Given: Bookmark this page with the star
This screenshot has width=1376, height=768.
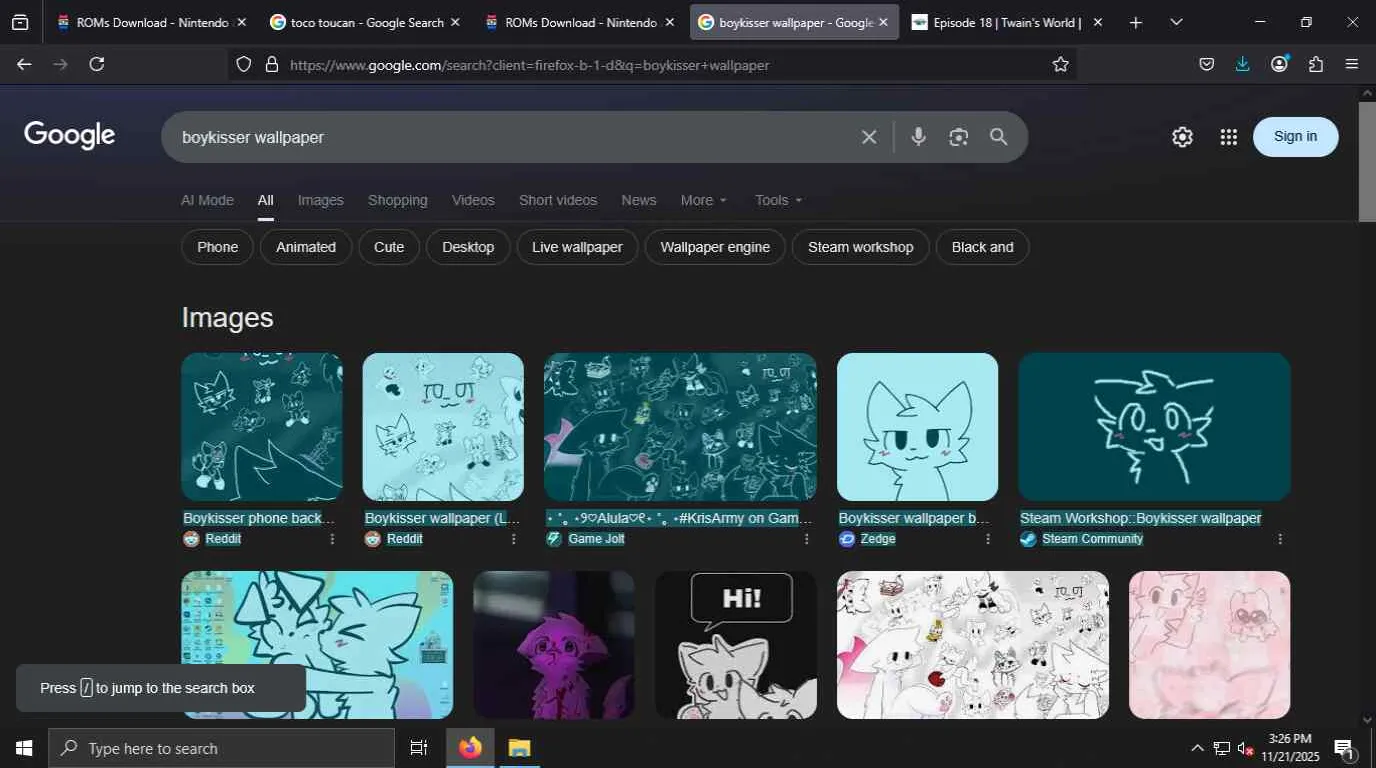Looking at the screenshot, I should pos(1061,64).
